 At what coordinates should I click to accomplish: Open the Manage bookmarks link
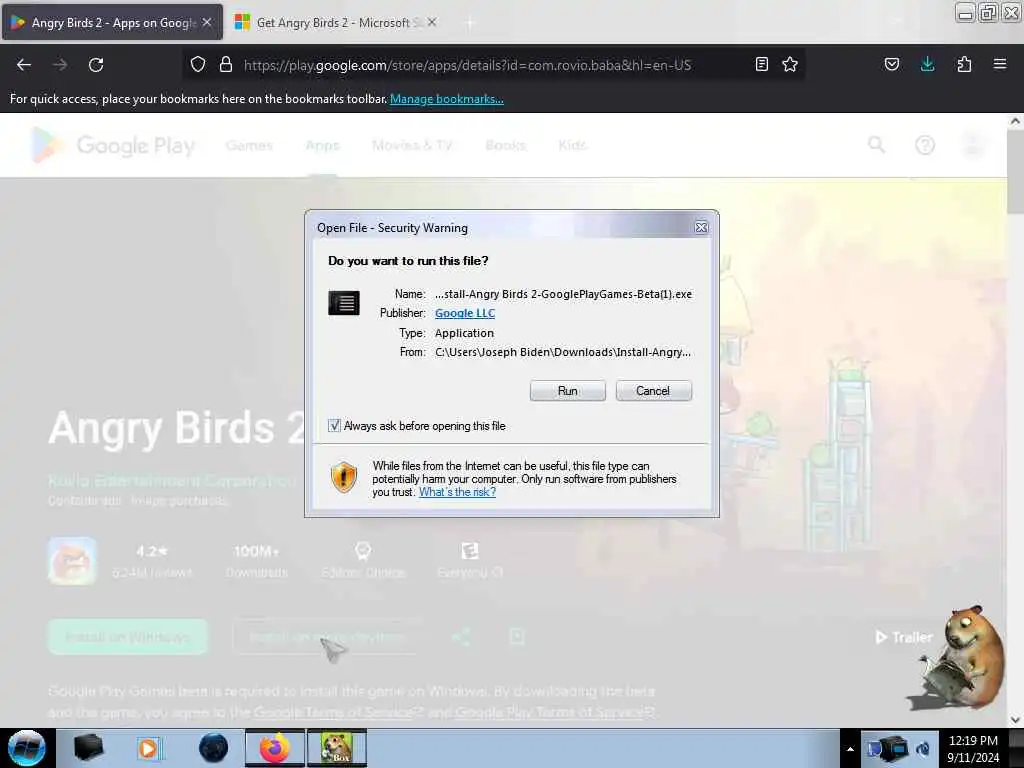point(447,99)
